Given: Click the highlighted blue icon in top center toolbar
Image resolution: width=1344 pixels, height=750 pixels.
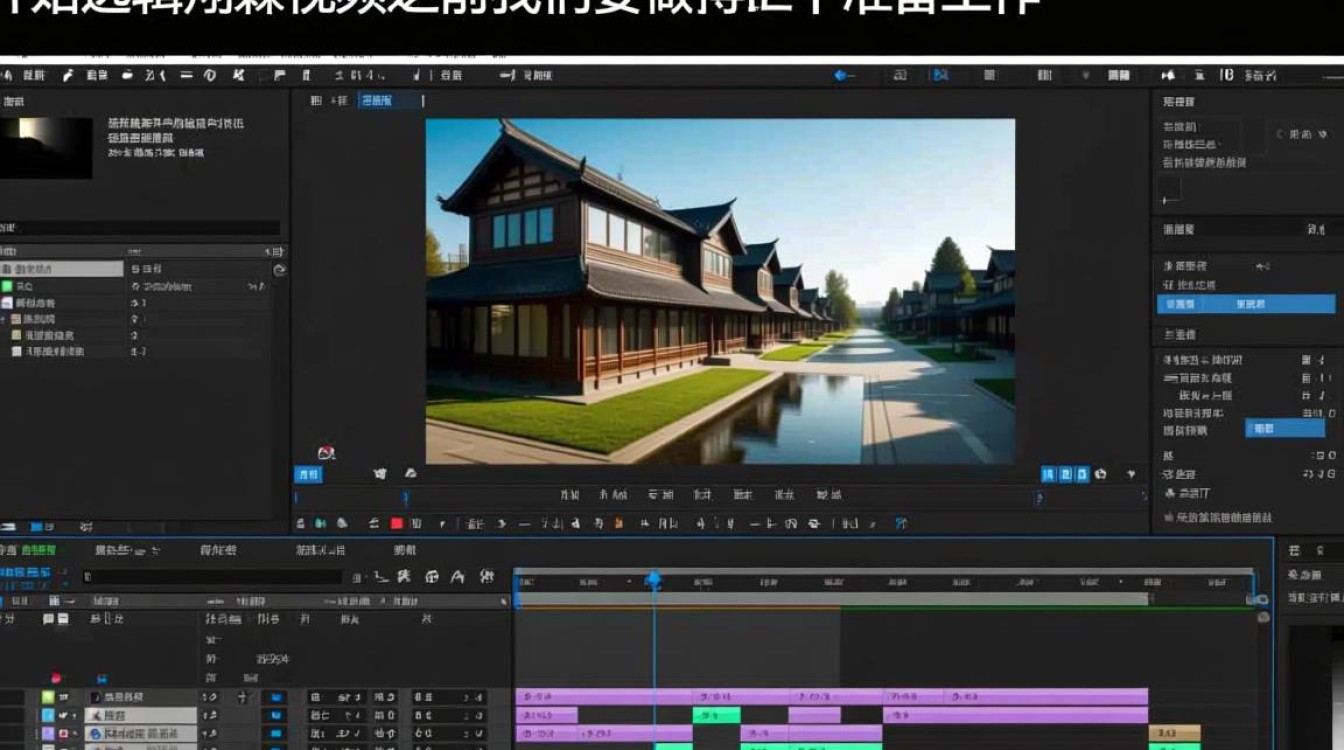Looking at the screenshot, I should 940,75.
